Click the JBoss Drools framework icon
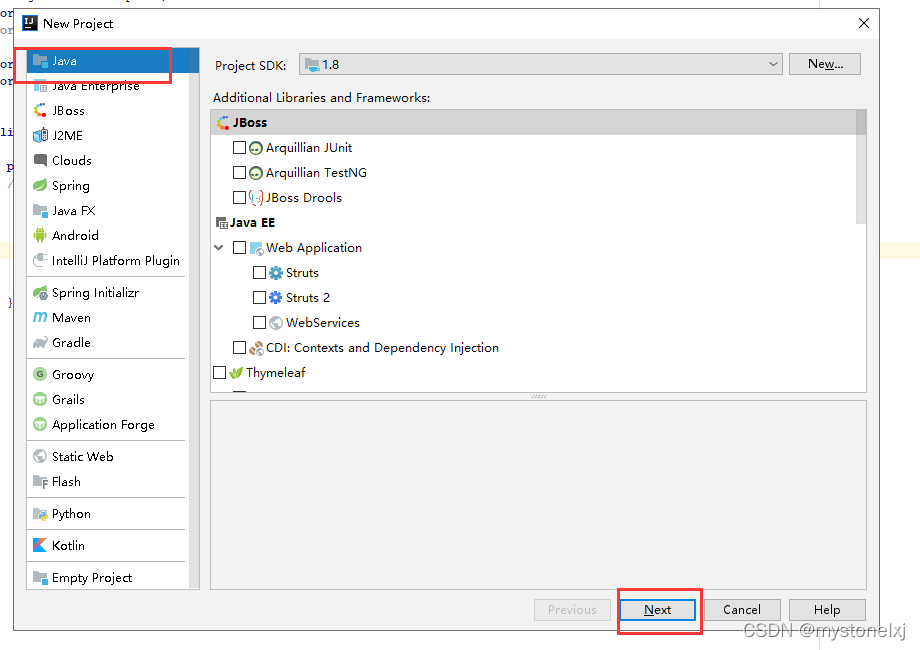Viewport: 920px width, 650px height. [x=255, y=198]
